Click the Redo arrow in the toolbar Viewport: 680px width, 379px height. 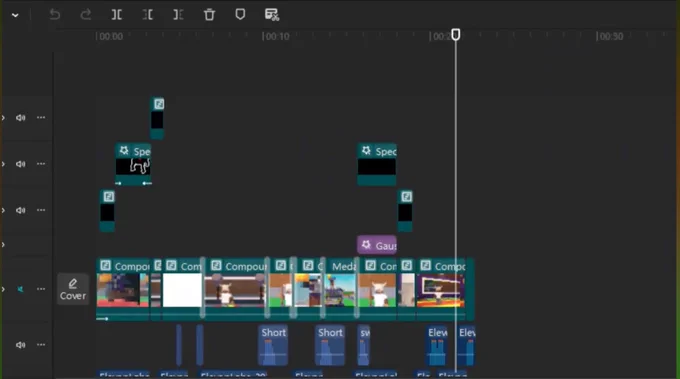(85, 15)
